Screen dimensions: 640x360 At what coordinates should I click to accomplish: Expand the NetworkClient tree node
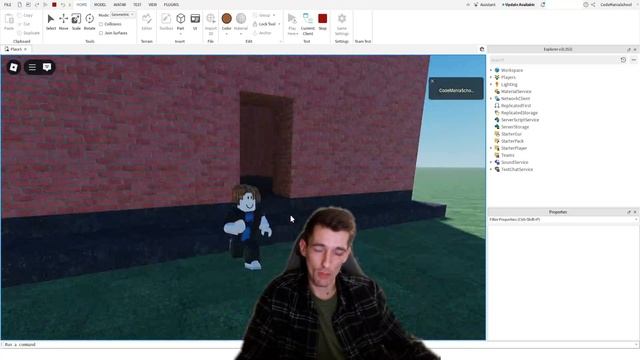(x=491, y=98)
